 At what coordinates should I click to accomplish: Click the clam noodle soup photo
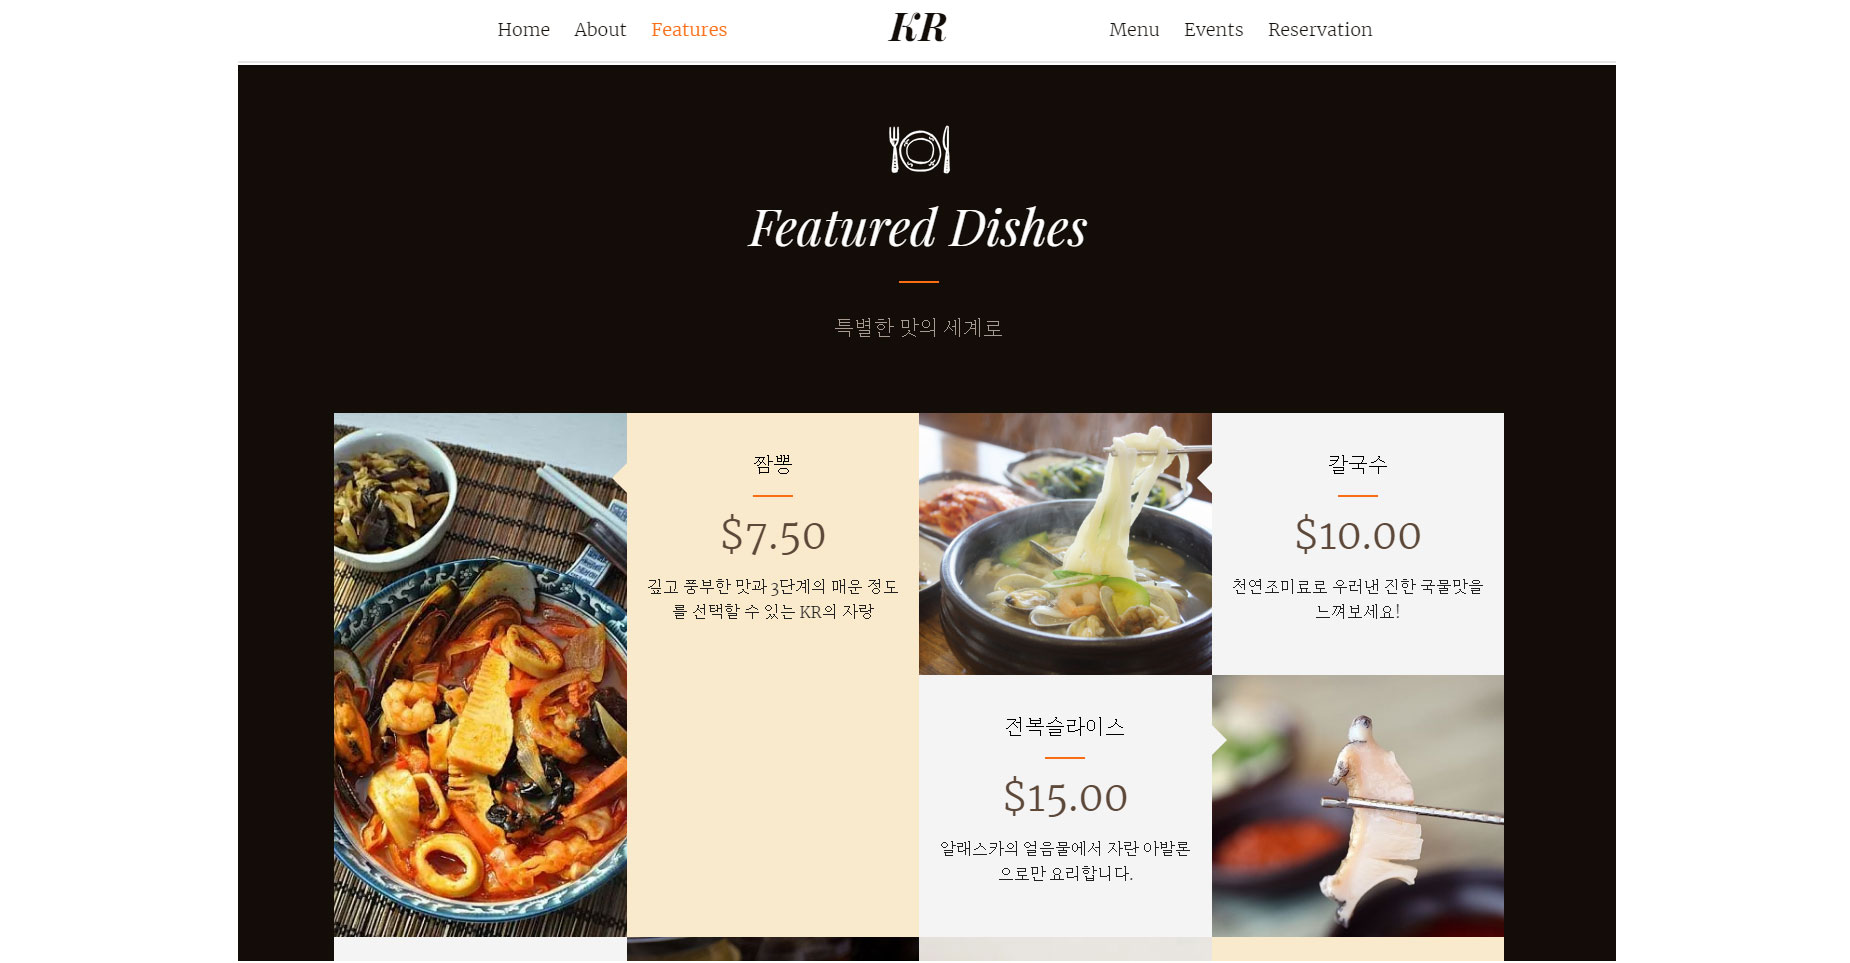[x=1065, y=544]
